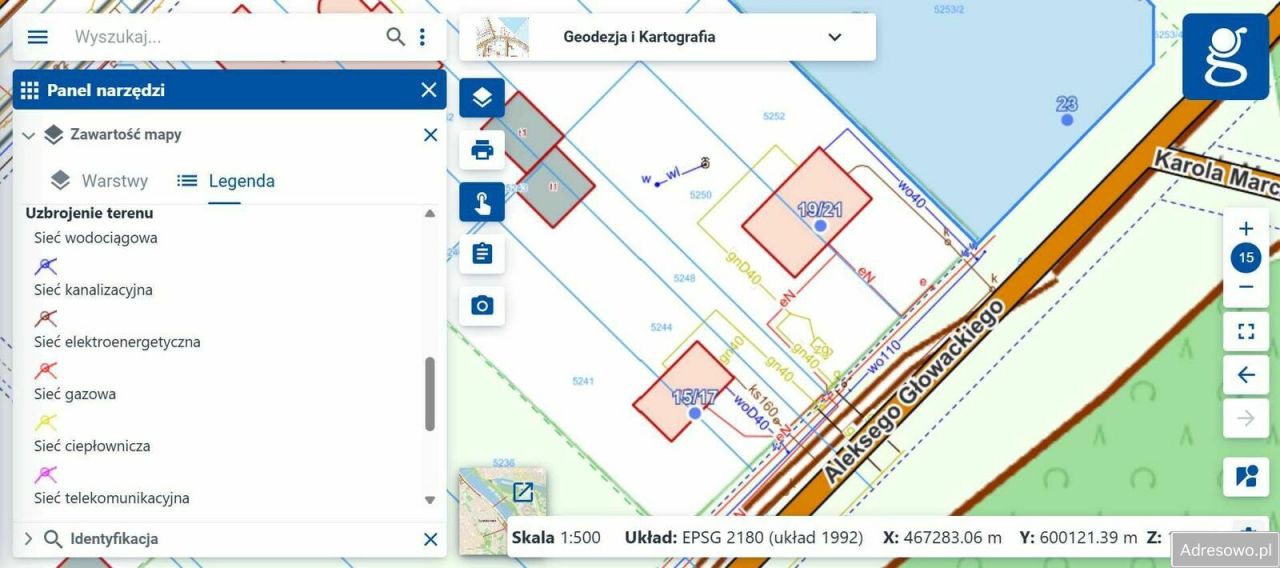Click the print map button
Image resolution: width=1280 pixels, height=568 pixels.
tap(482, 150)
